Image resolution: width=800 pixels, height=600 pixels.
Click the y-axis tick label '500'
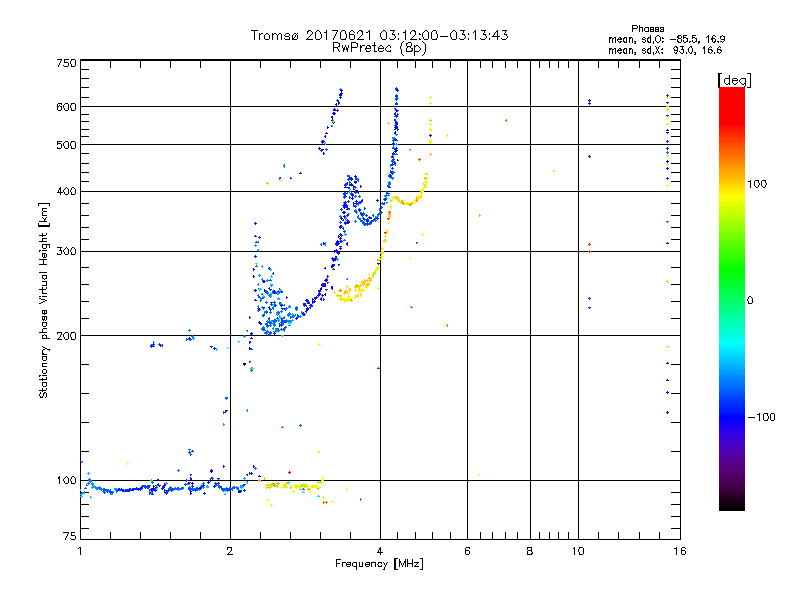(66, 145)
